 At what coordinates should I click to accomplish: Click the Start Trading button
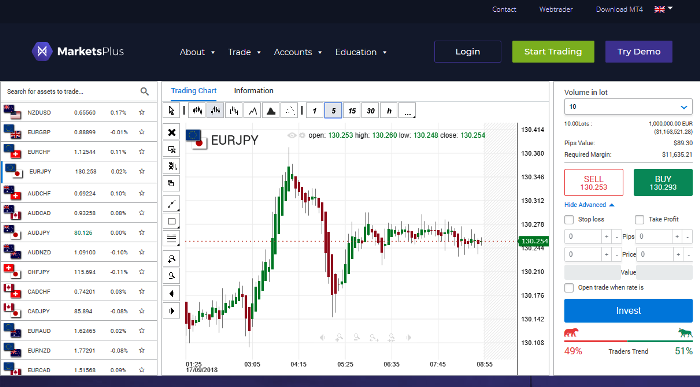coord(553,52)
